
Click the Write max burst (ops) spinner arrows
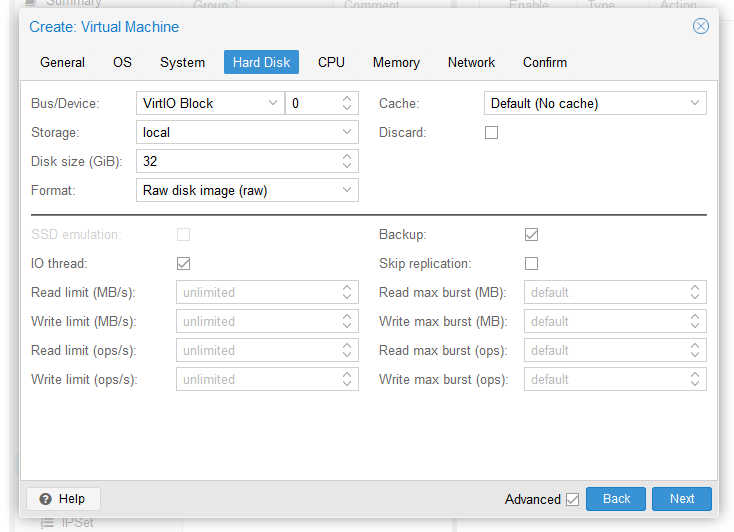(695, 380)
